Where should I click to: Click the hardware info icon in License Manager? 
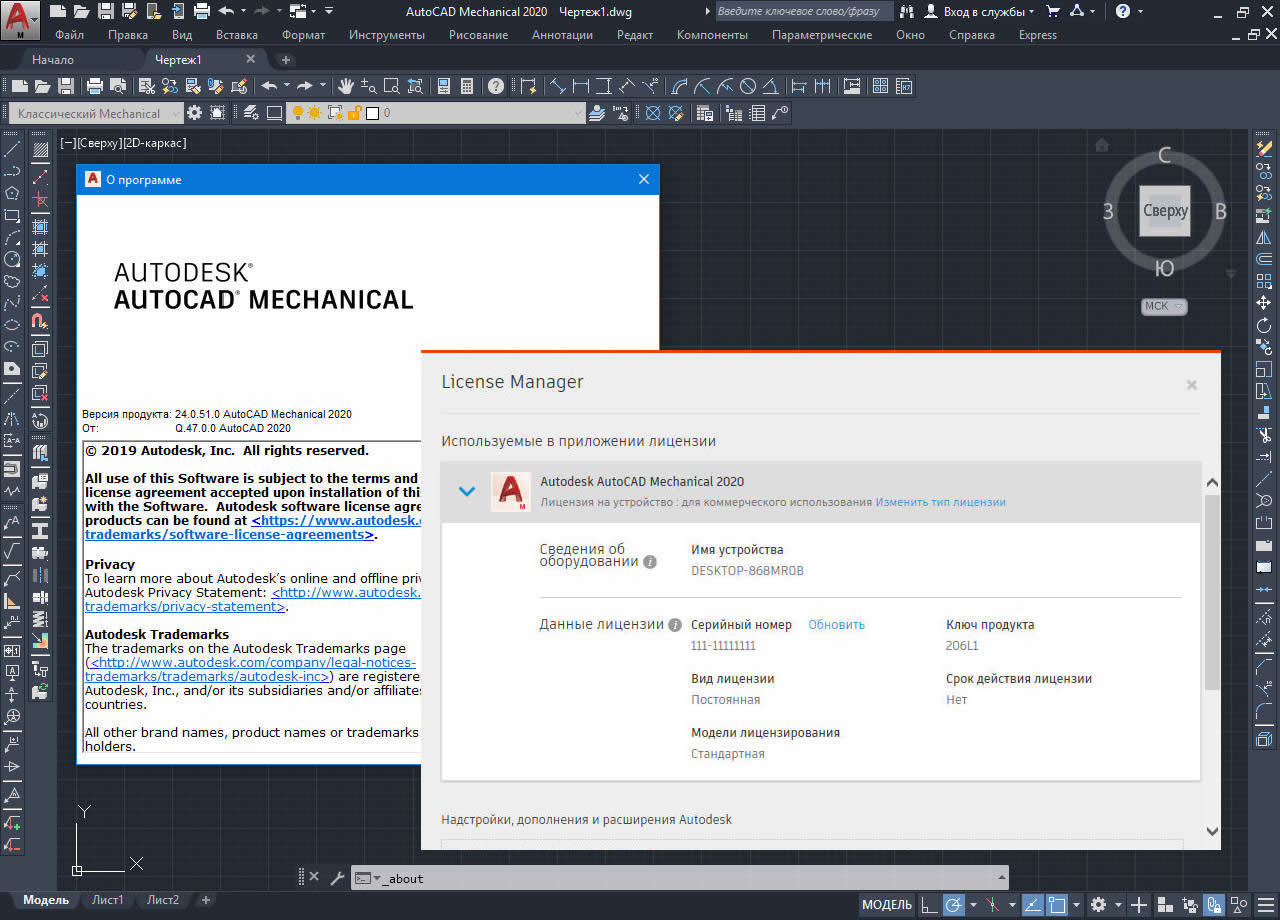(x=650, y=562)
